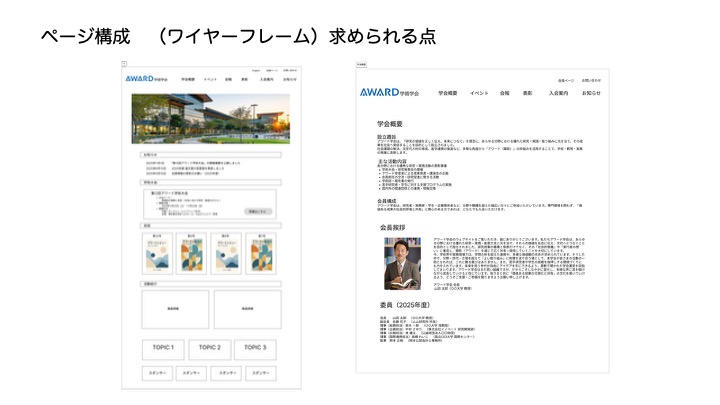This screenshot has height=405, width=720.
Task: Click the 学会概要 page heading
Action: point(390,124)
